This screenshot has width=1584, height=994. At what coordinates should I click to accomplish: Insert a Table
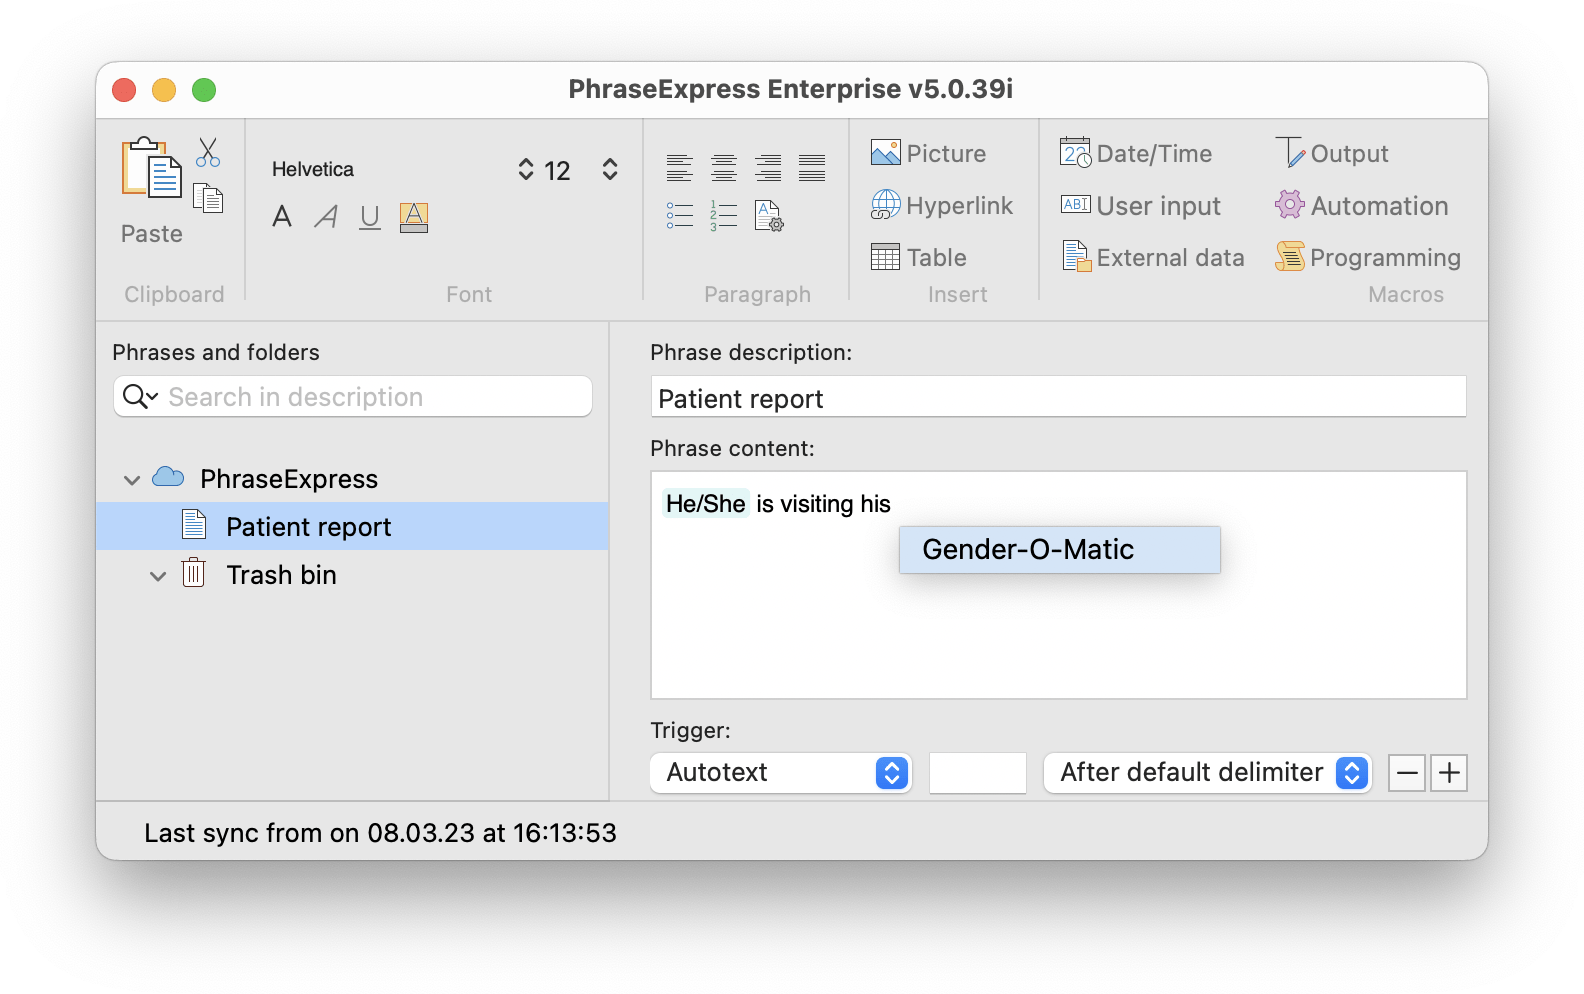pyautogui.click(x=918, y=257)
